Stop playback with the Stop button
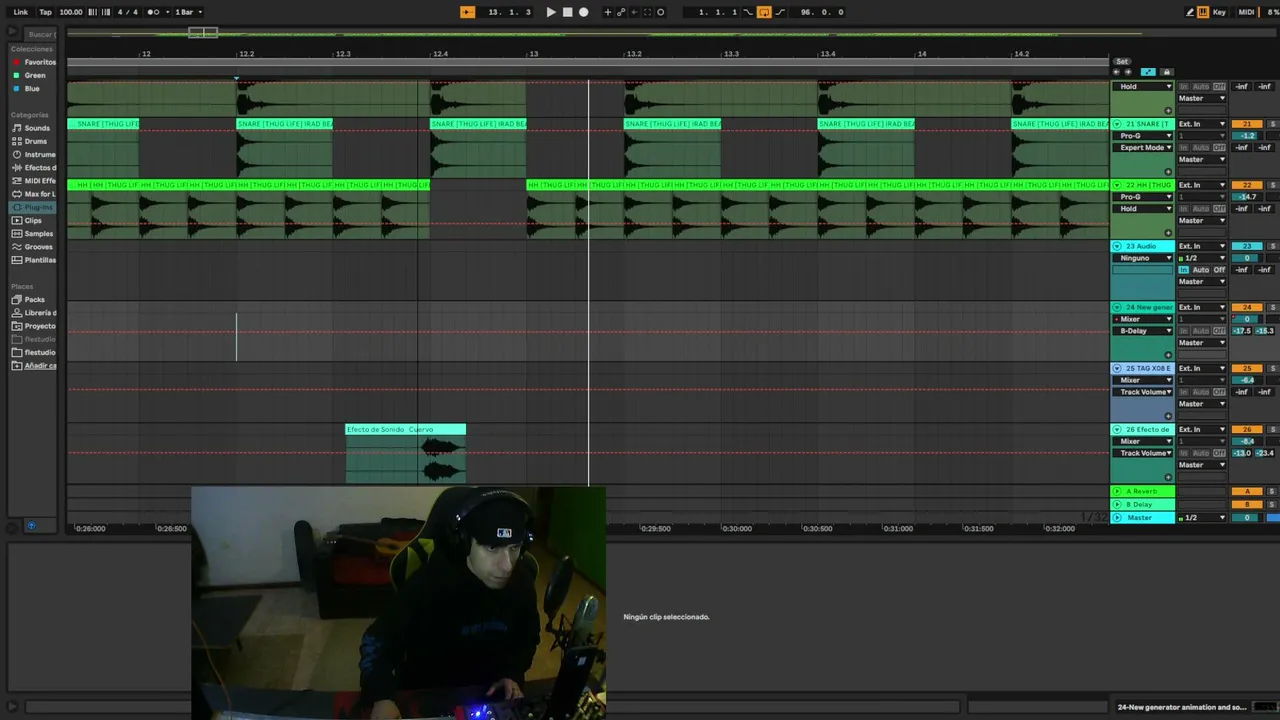This screenshot has width=1280, height=720. (567, 12)
